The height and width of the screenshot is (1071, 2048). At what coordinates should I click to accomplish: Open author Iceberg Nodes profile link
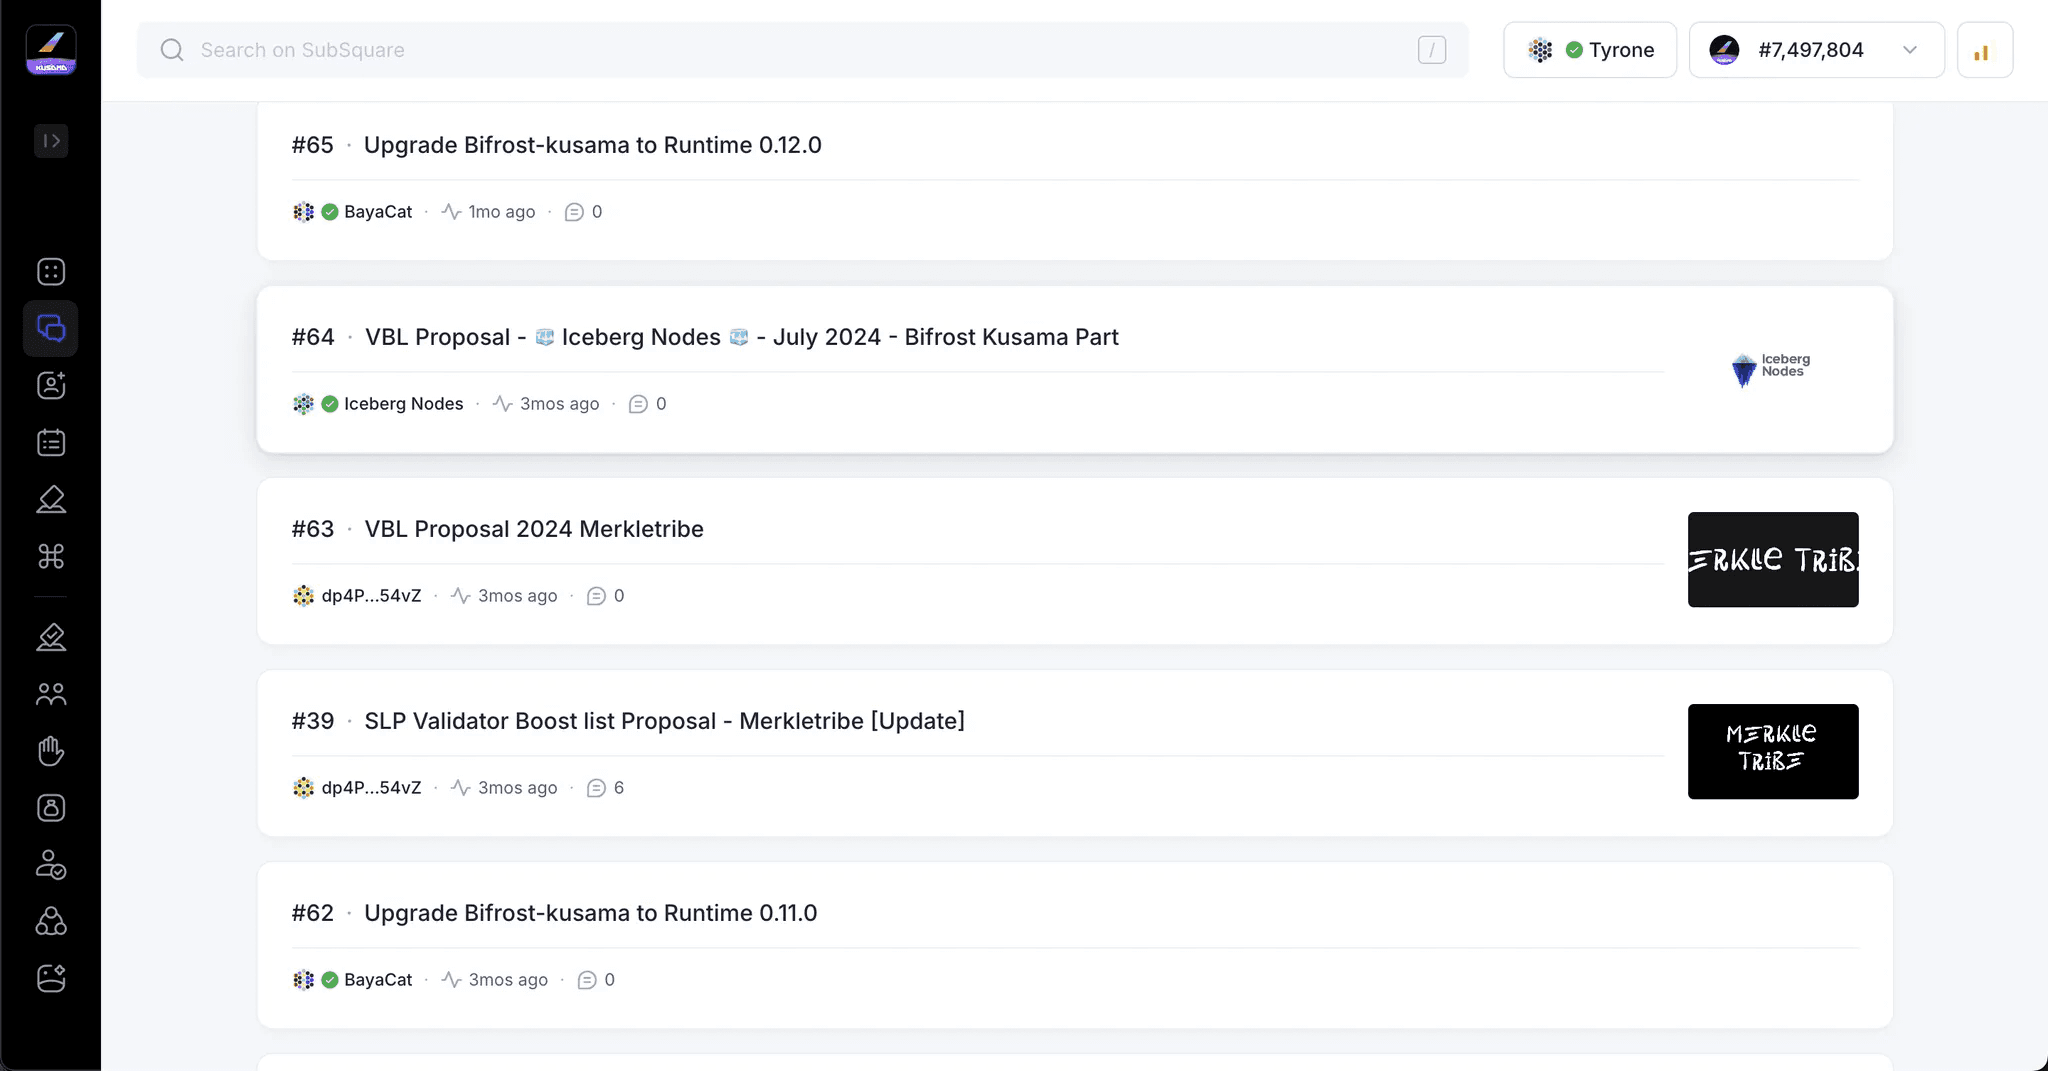[404, 404]
